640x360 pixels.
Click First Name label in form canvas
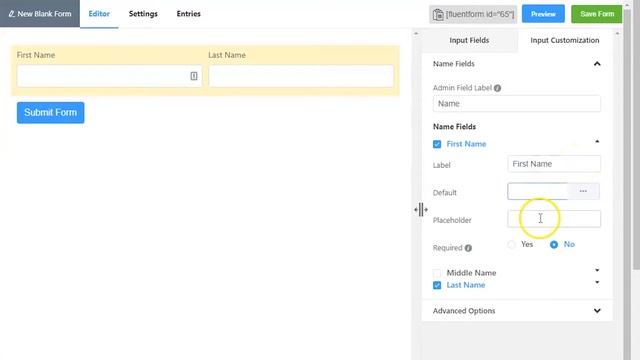pyautogui.click(x=36, y=55)
